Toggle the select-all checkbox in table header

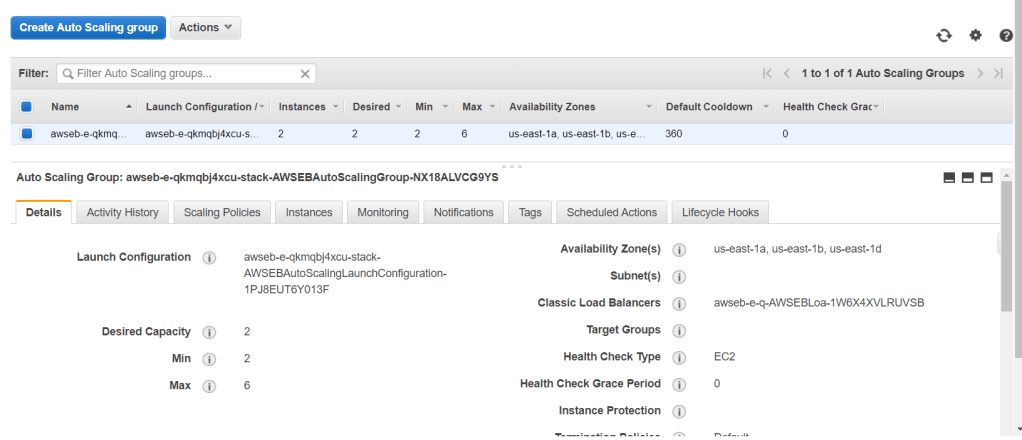[x=27, y=107]
